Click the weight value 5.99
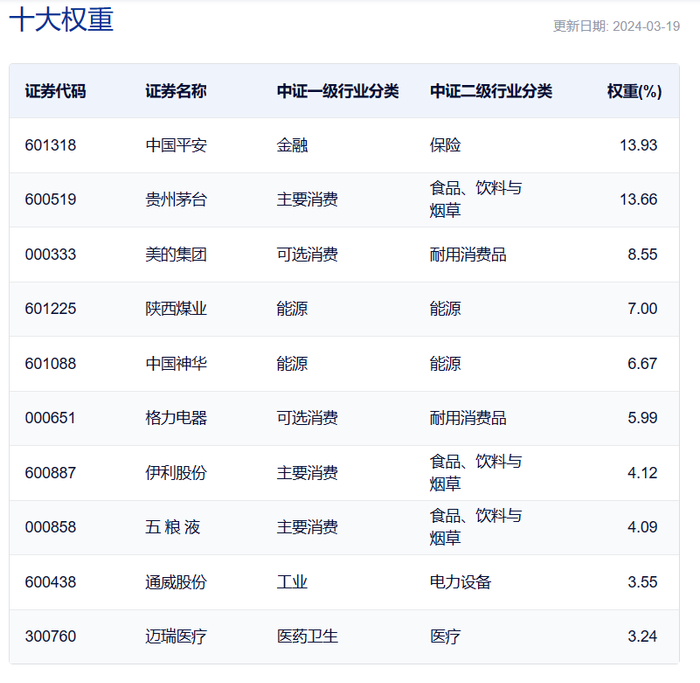Image resolution: width=700 pixels, height=683 pixels. tap(642, 418)
